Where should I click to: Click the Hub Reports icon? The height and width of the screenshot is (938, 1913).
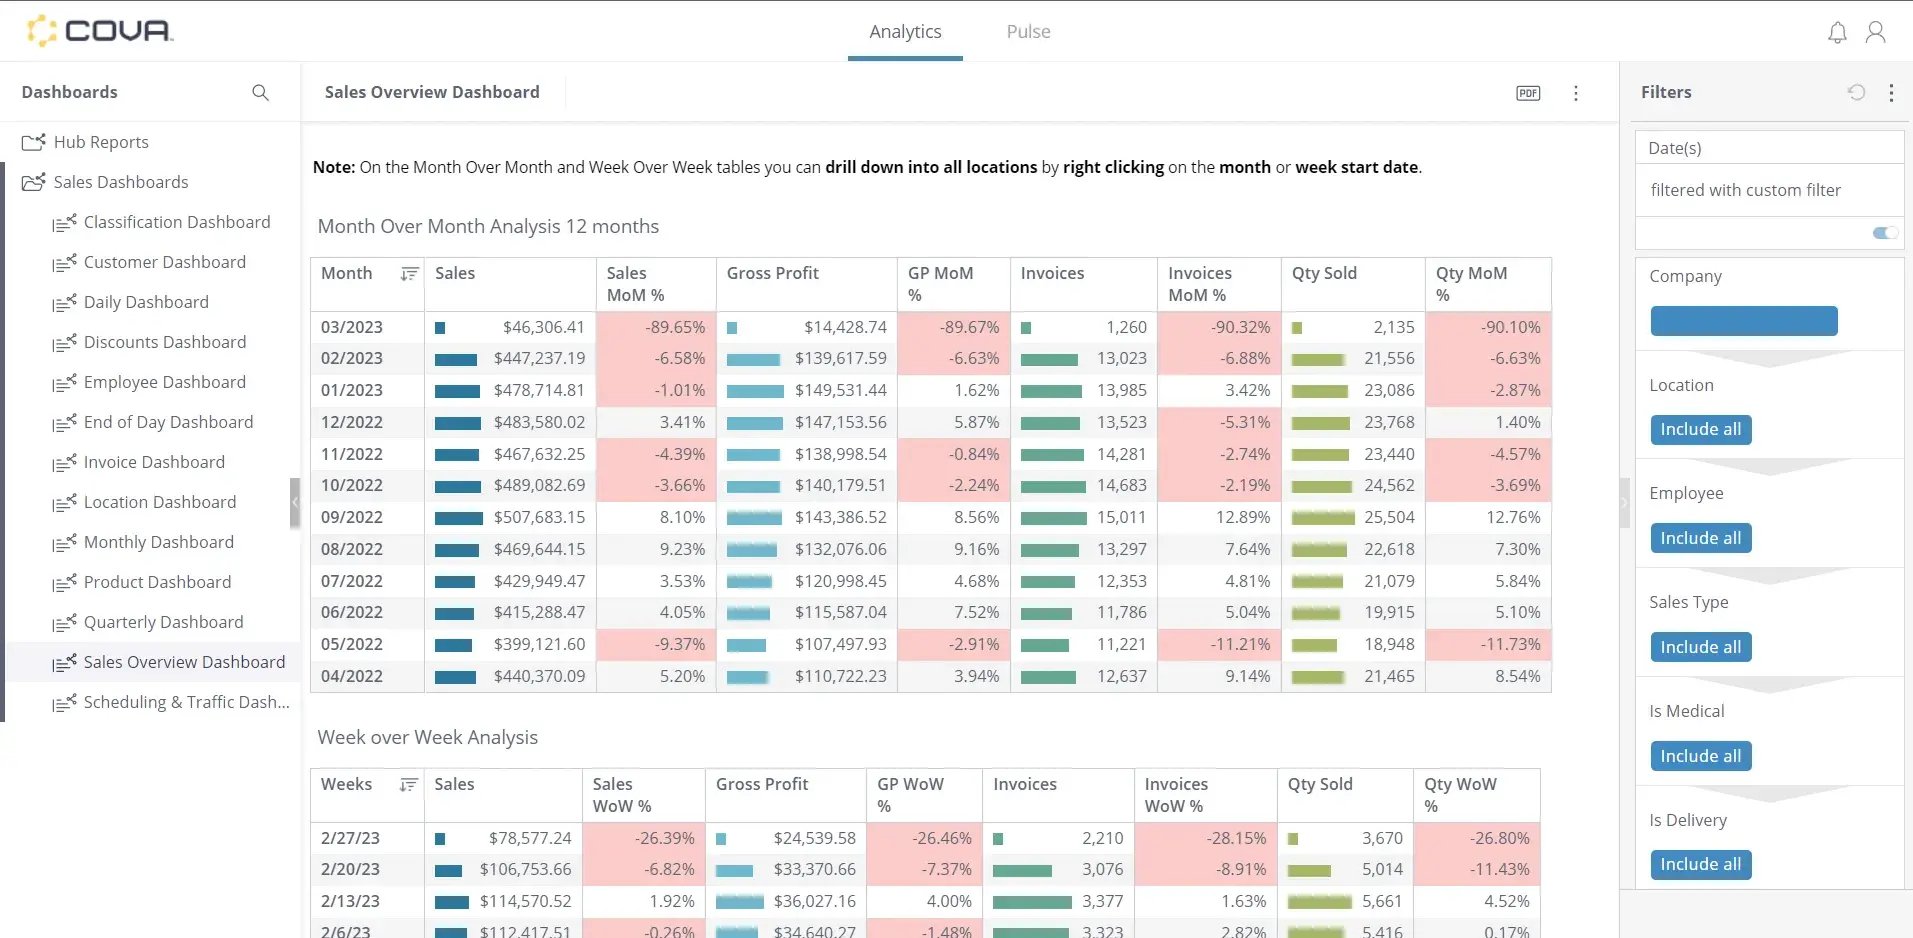(33, 141)
